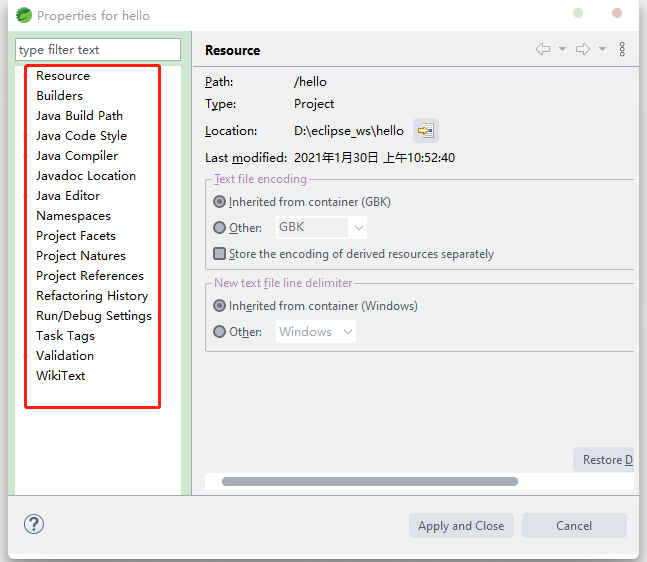
Task: Enable Store the encoding of derived resources separately
Action: 220,254
